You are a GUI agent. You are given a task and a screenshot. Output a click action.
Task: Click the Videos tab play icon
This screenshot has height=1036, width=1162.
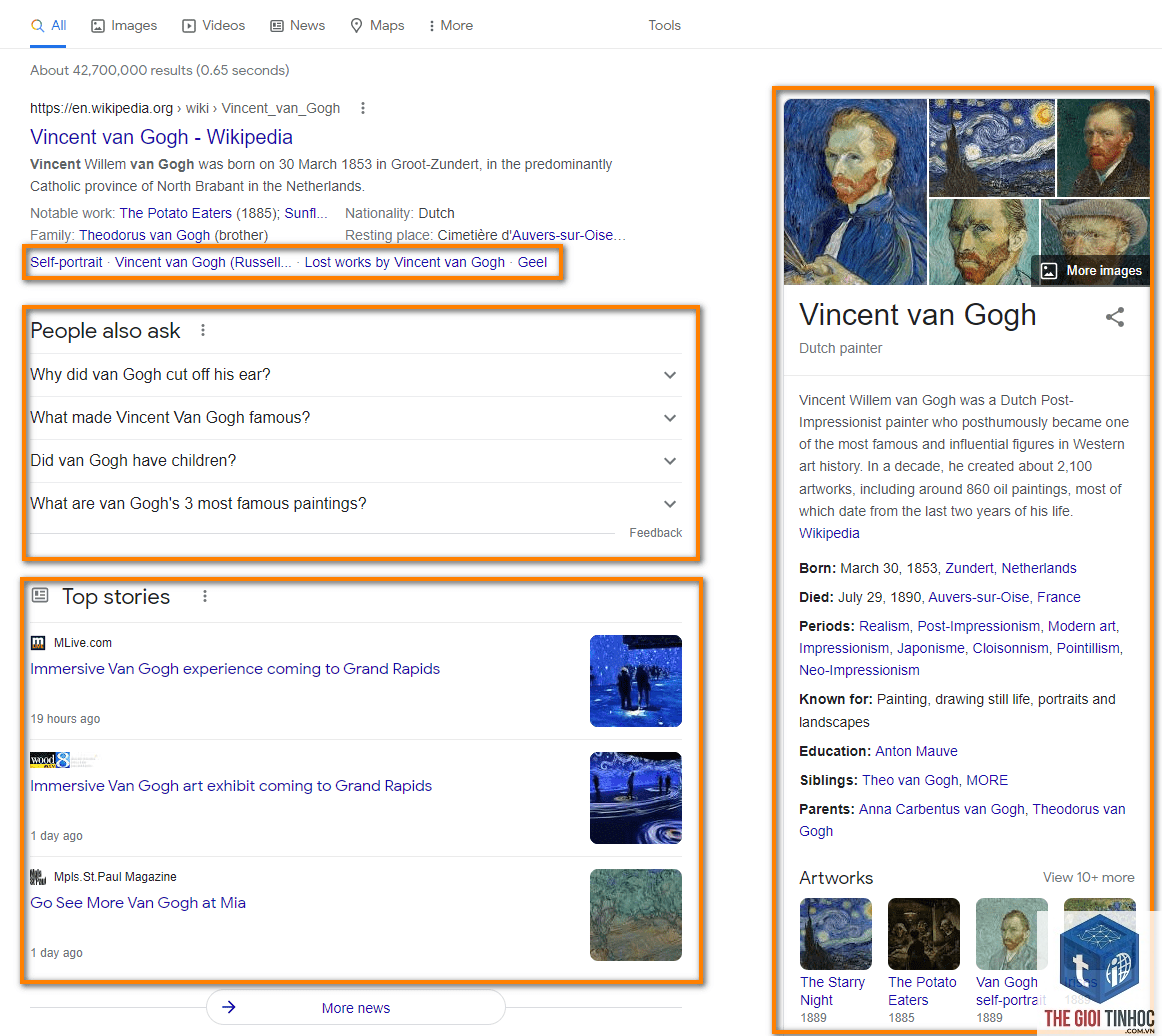click(189, 26)
